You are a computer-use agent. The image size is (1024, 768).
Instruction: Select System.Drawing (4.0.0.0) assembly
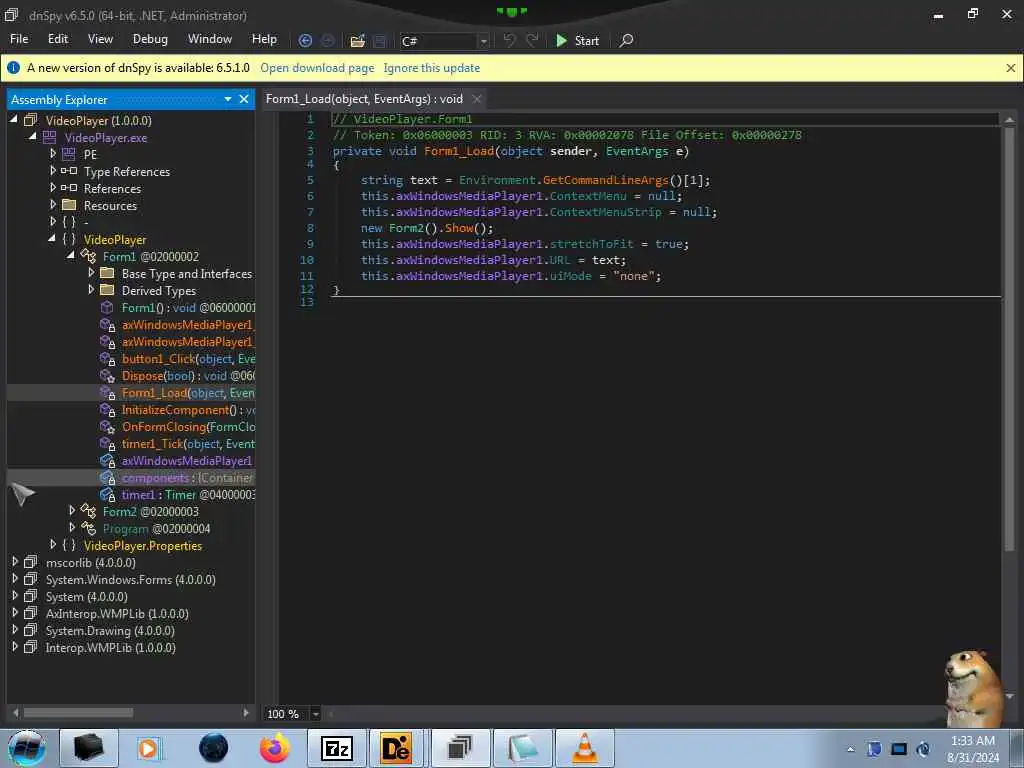click(110, 631)
